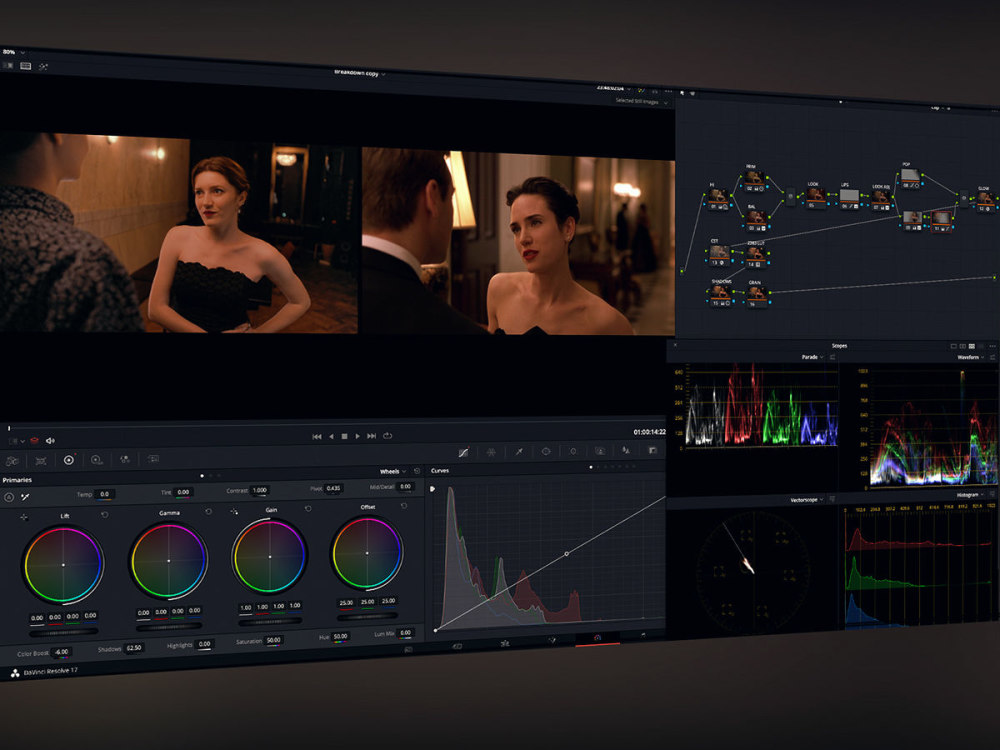Switch to the Fairlight page tab

[x=643, y=635]
